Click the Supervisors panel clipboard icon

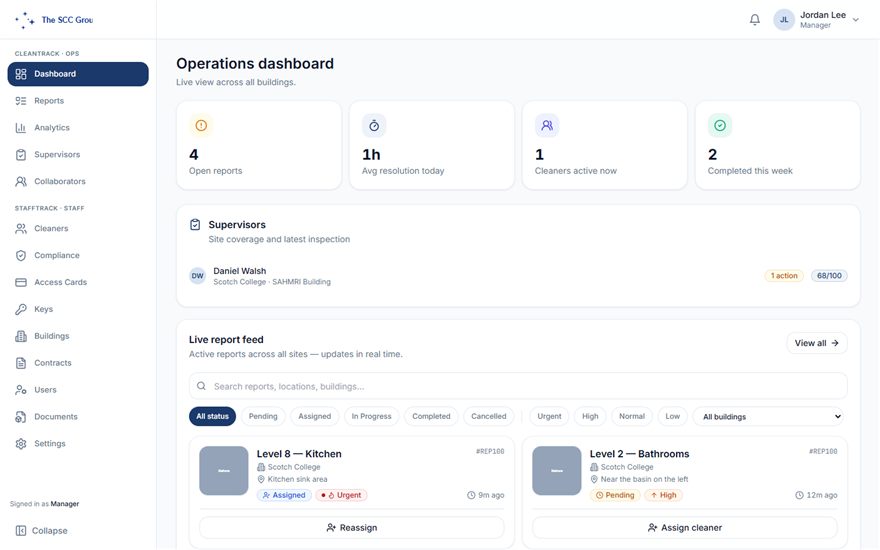[195, 225]
